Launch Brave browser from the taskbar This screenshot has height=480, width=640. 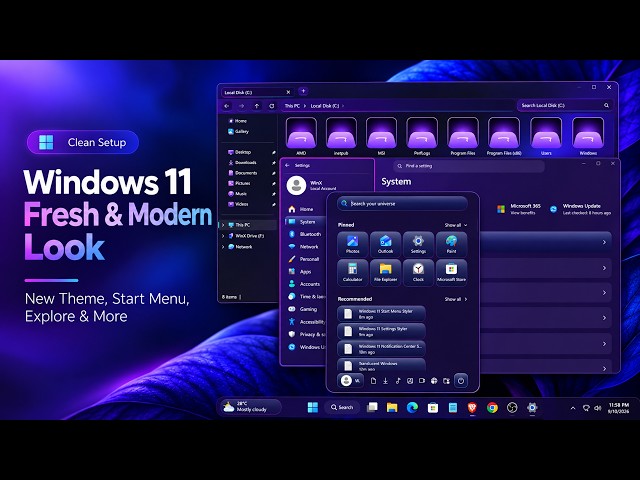coord(472,407)
